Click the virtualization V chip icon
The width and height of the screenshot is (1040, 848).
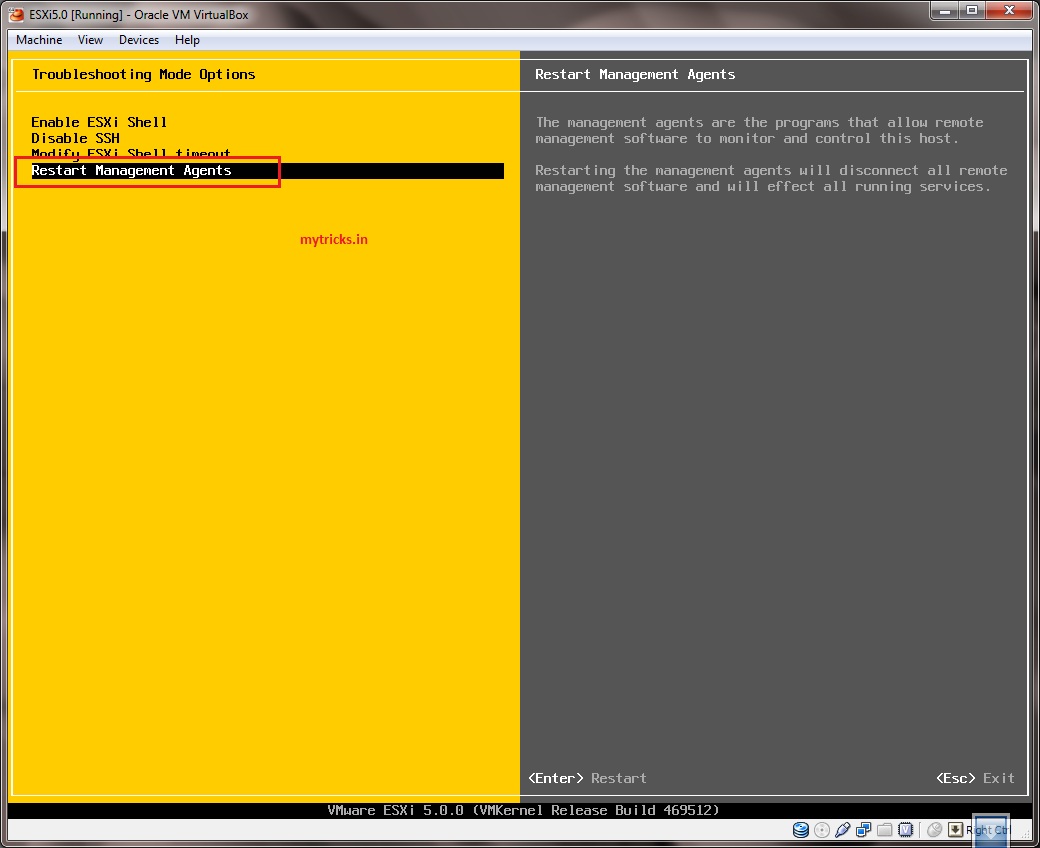click(x=905, y=829)
